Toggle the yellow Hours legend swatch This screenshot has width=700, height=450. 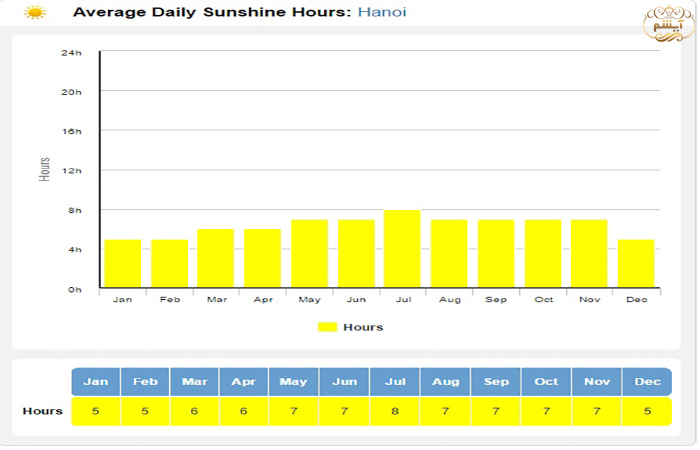pos(327,327)
